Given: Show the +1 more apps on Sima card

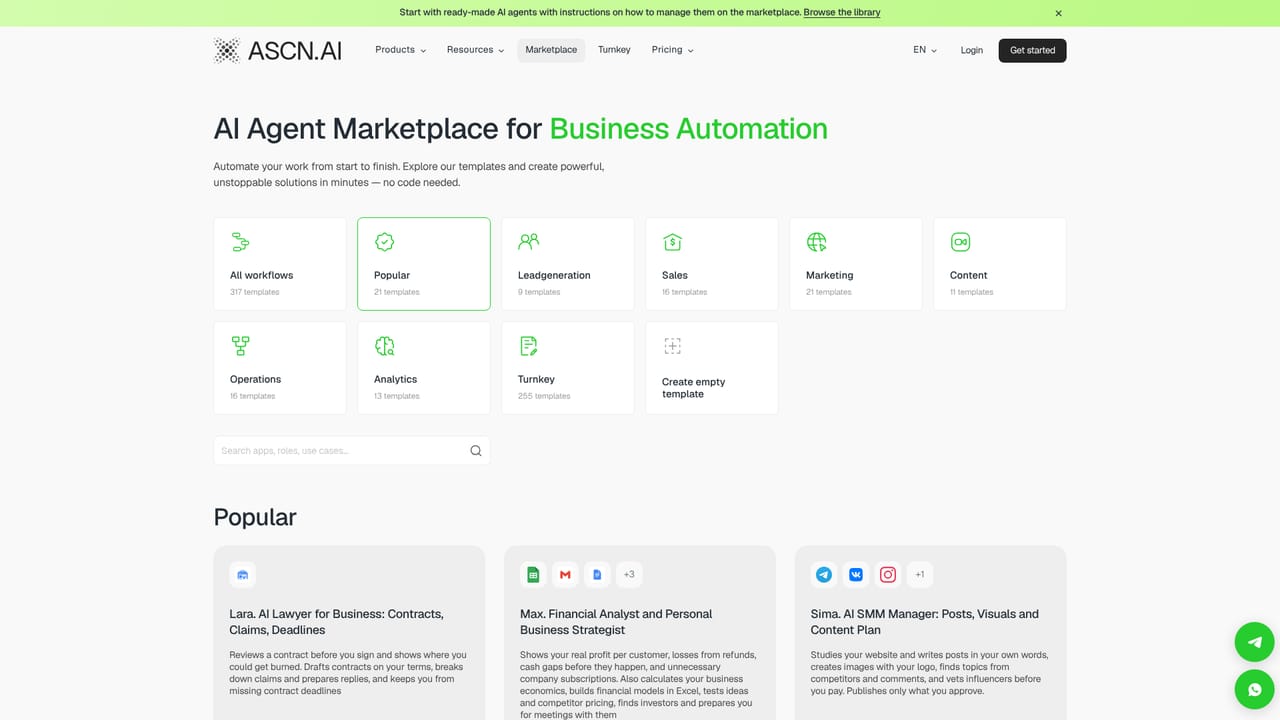Looking at the screenshot, I should 920,574.
